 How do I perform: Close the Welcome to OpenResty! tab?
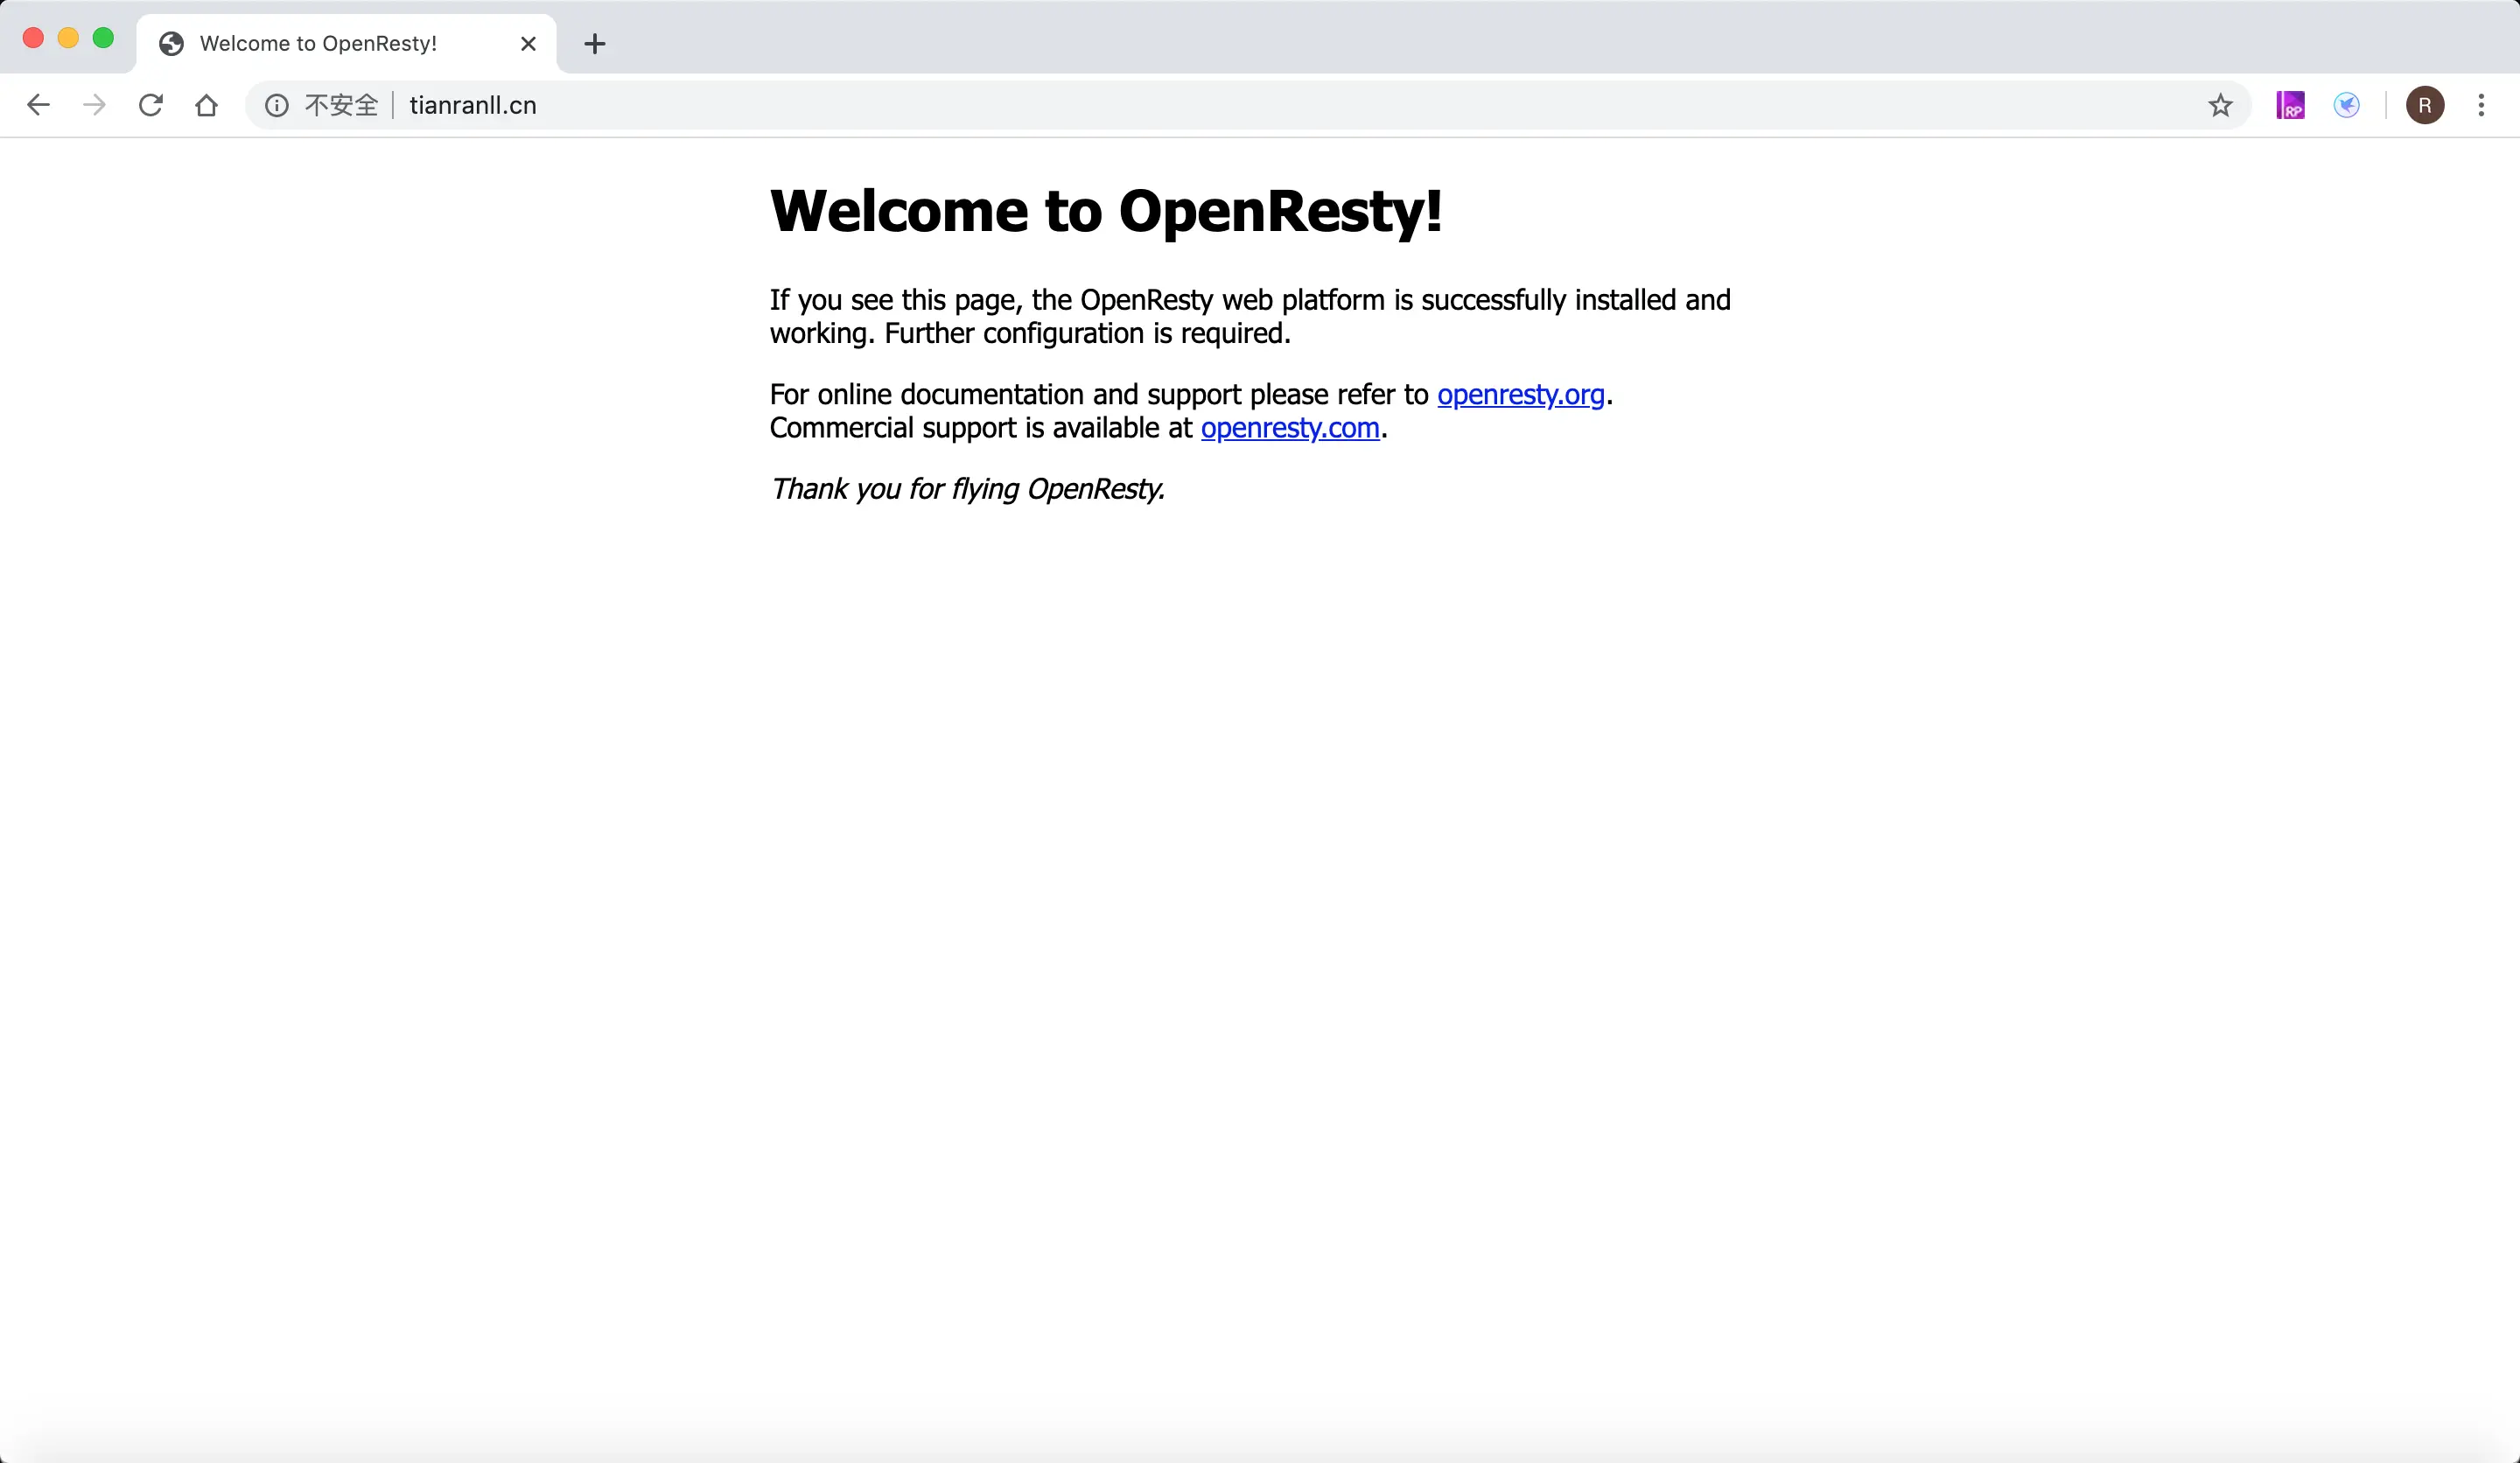529,43
